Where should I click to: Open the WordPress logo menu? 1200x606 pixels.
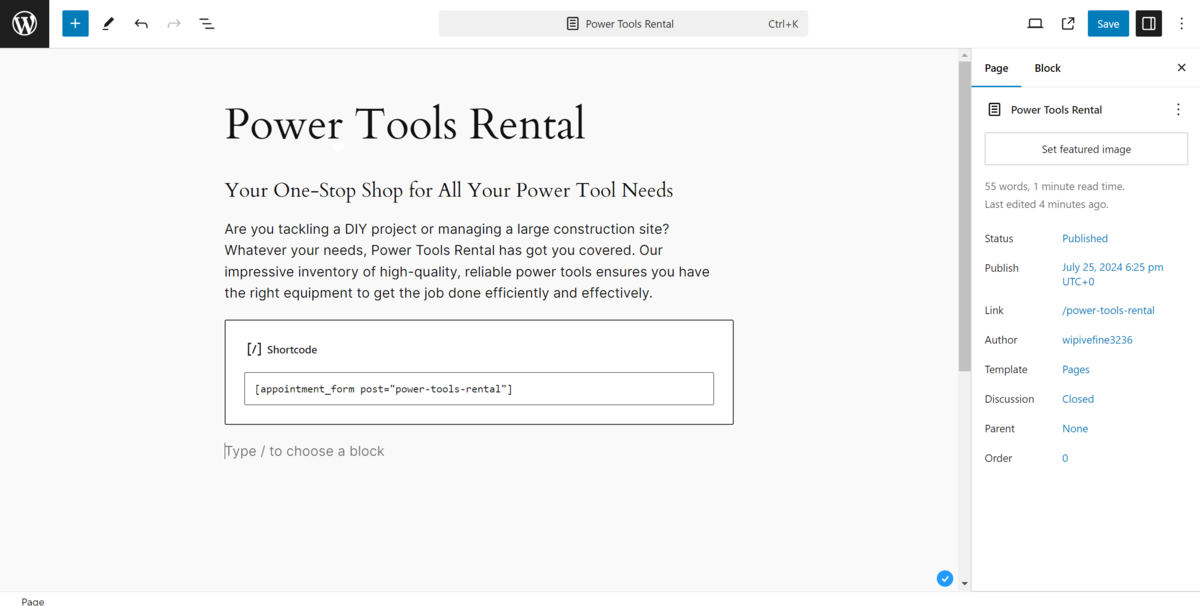pyautogui.click(x=24, y=24)
